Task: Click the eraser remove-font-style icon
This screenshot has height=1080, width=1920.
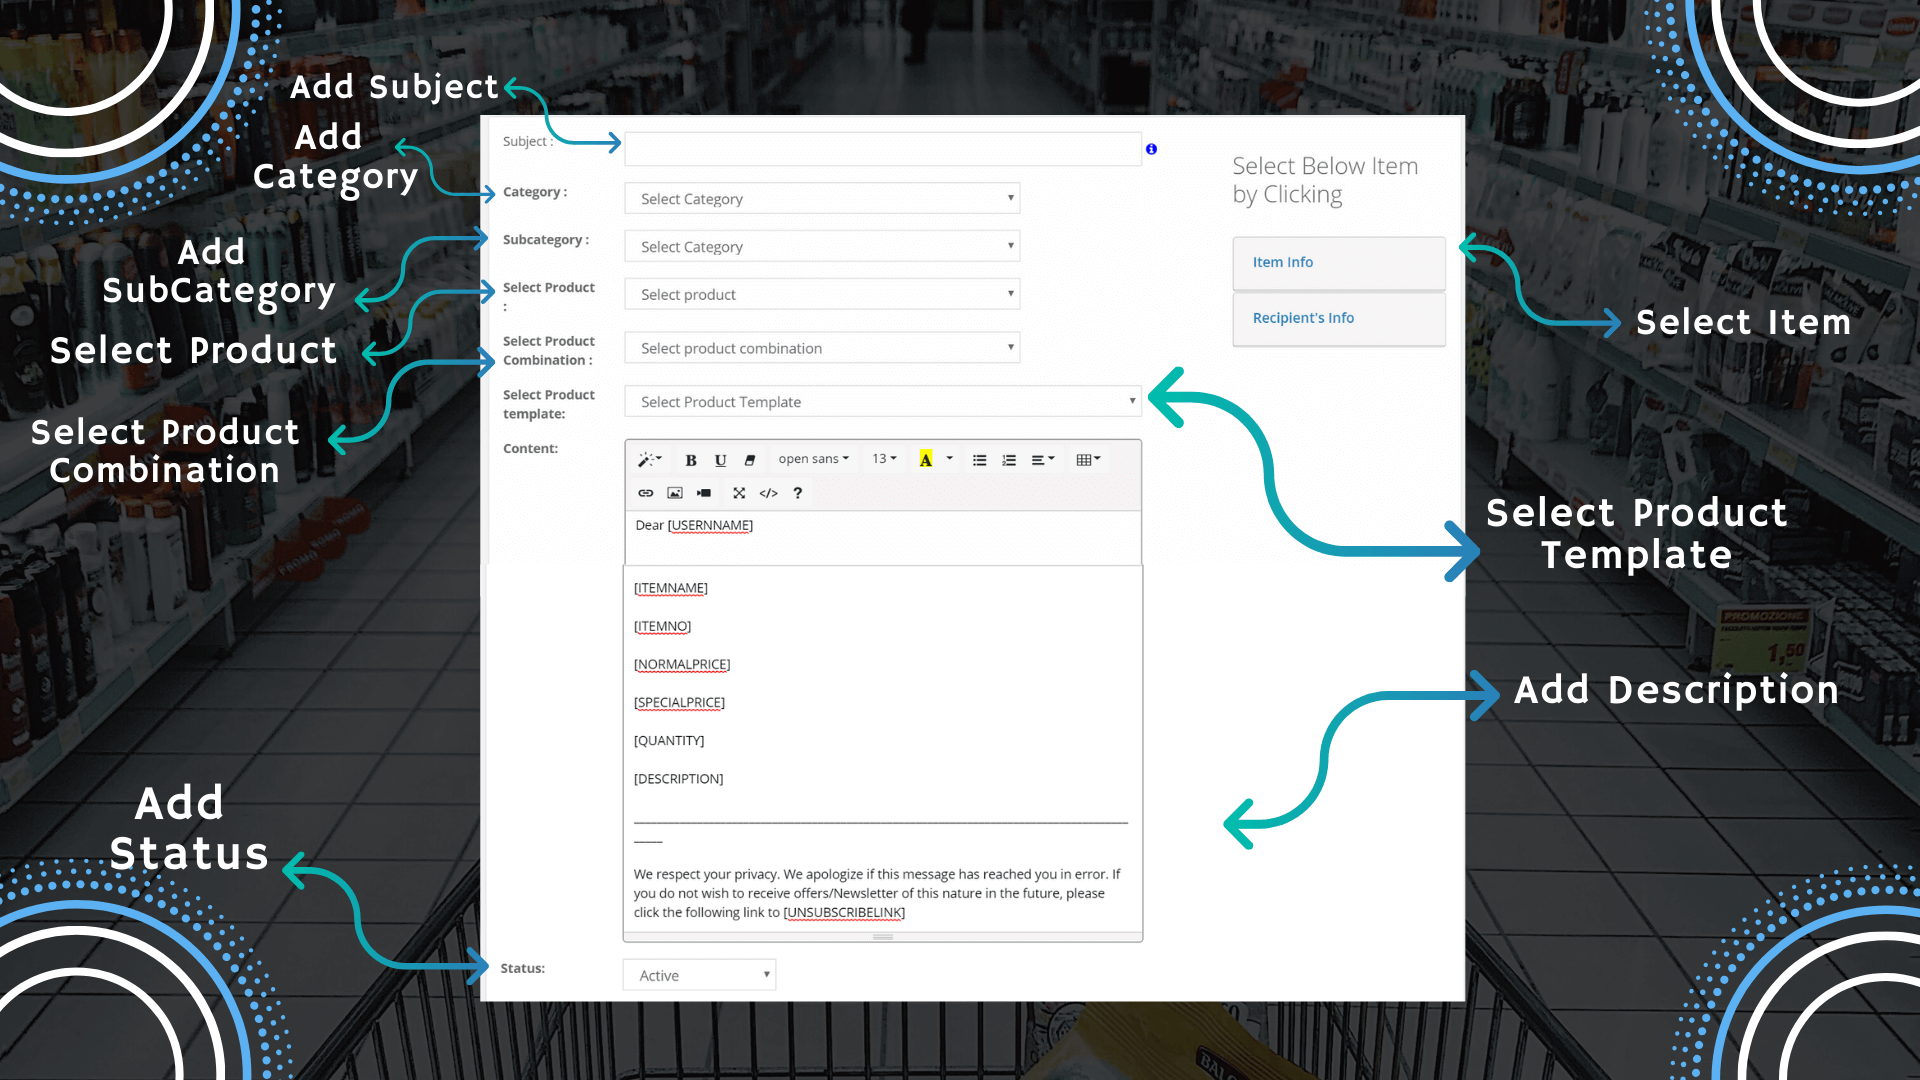Action: (x=749, y=460)
